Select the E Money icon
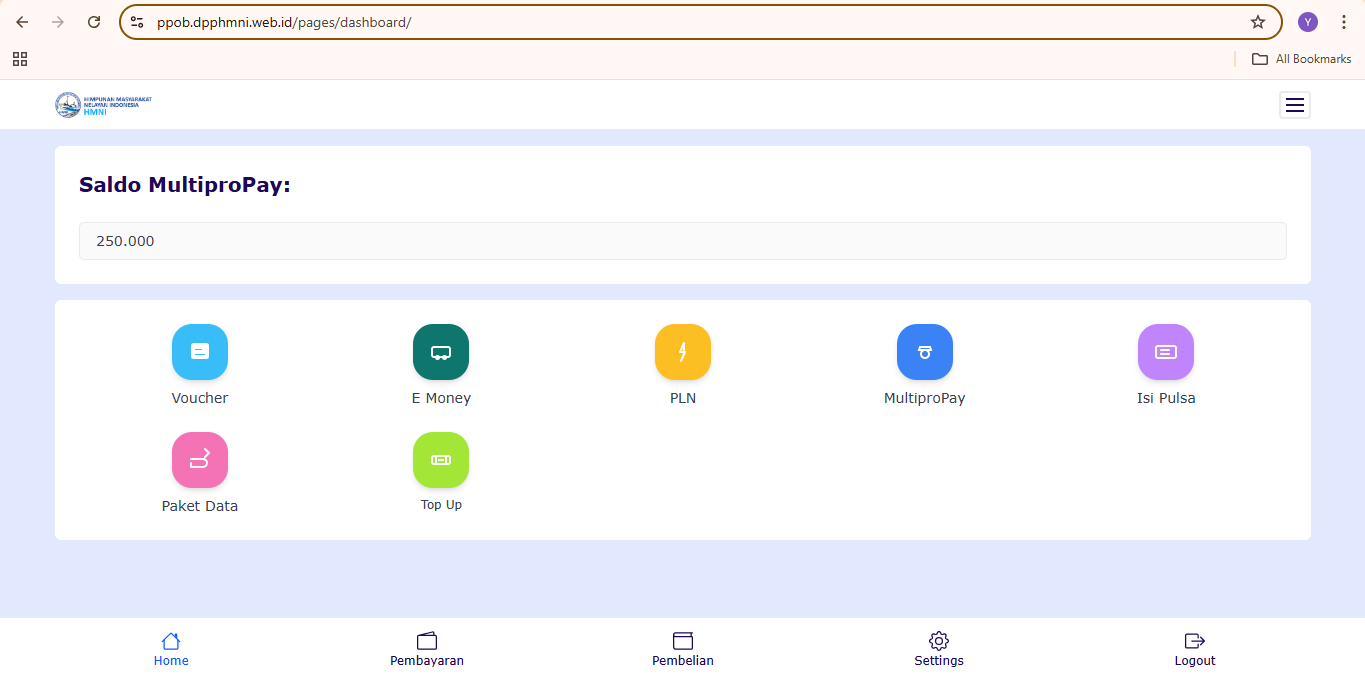 pos(441,352)
